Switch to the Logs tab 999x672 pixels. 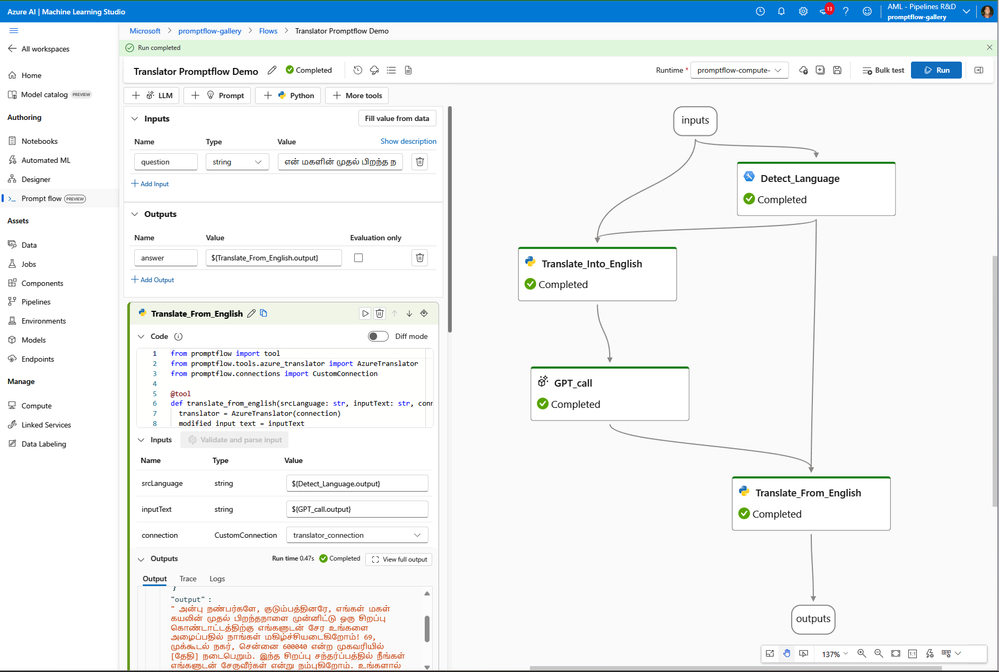tap(217, 578)
